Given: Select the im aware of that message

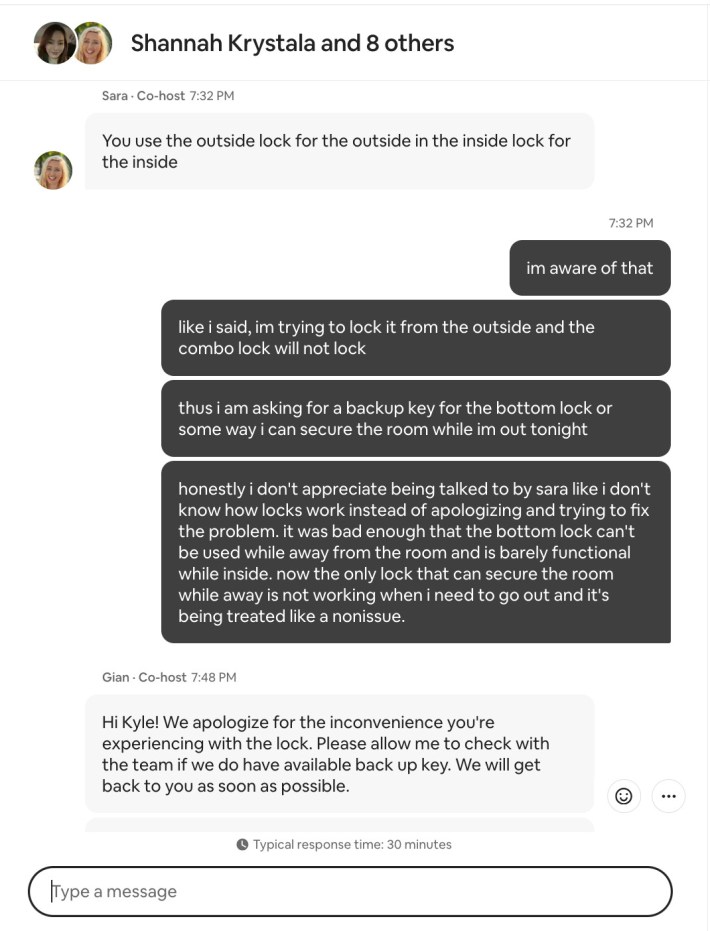Looking at the screenshot, I should 590,268.
